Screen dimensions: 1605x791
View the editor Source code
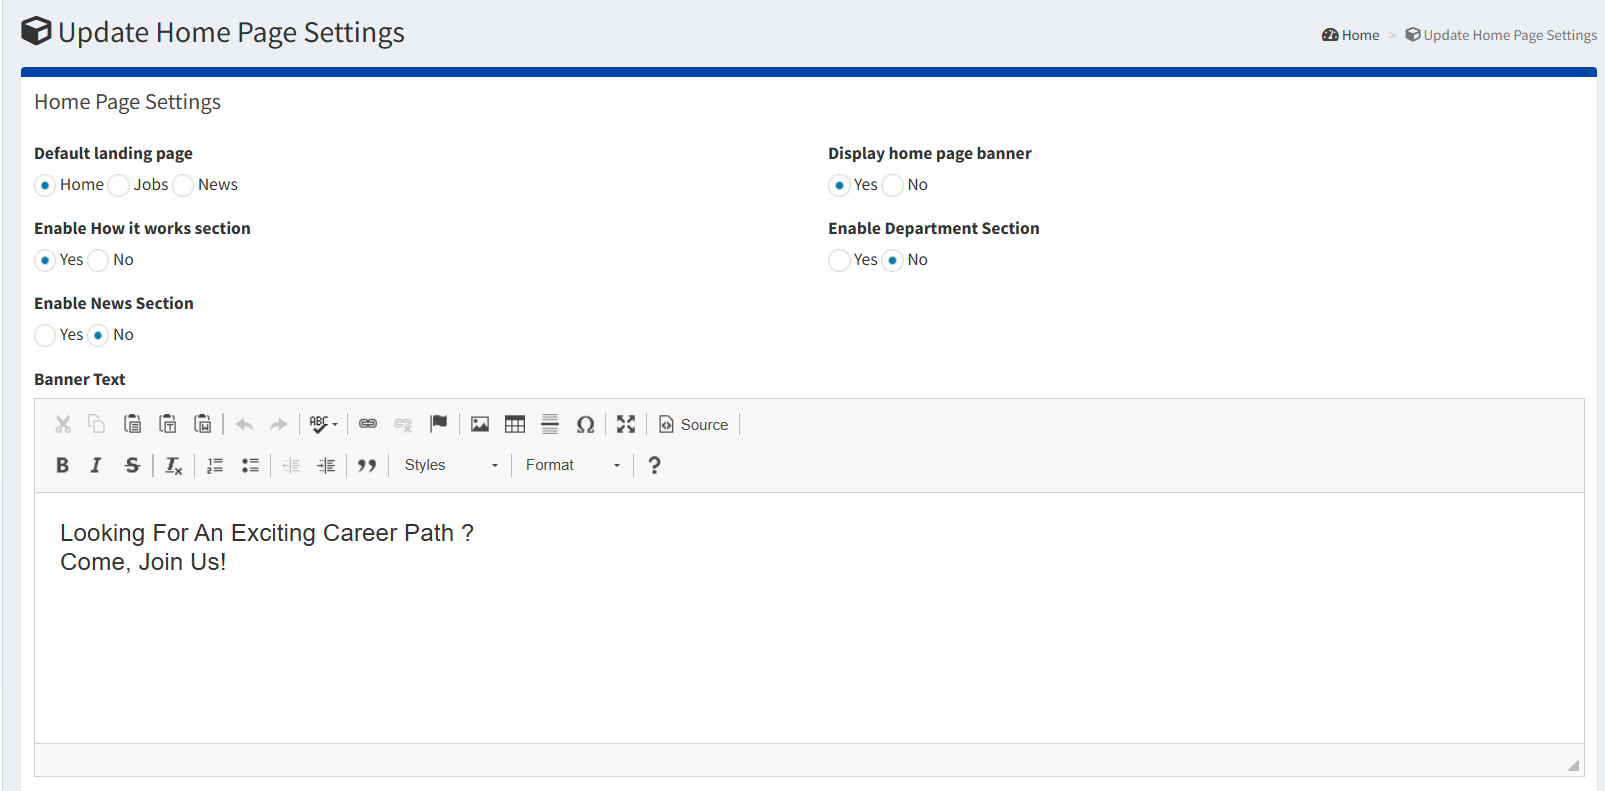click(x=694, y=424)
